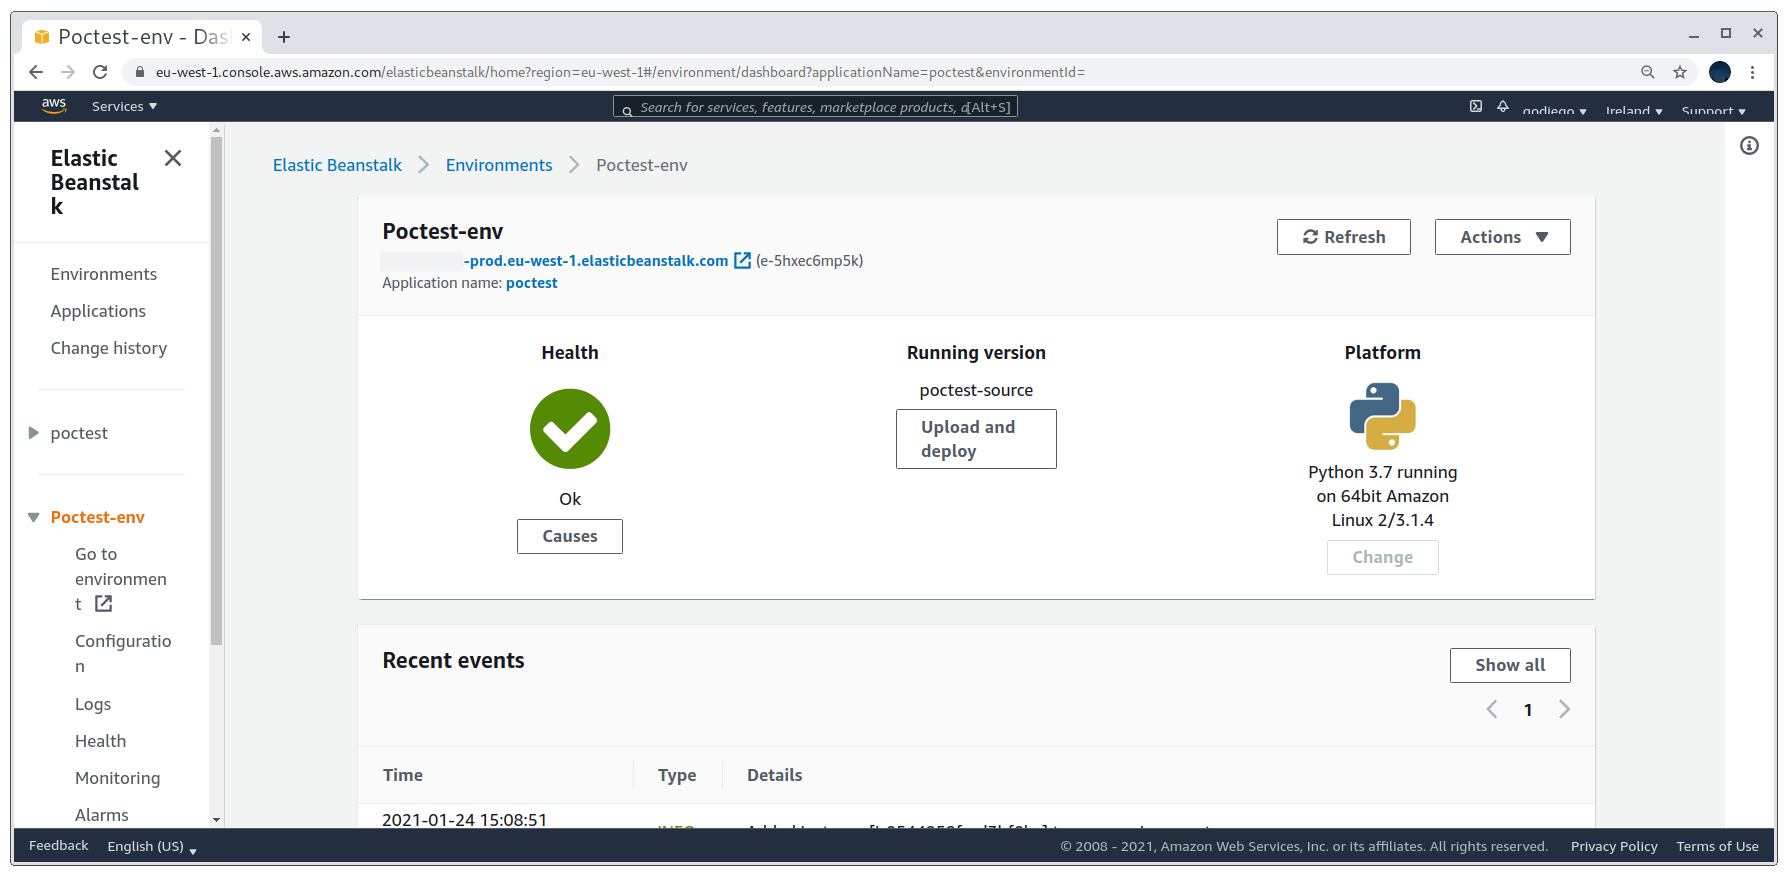Bookmark this page with the star icon
The width and height of the screenshot is (1791, 878).
click(x=1680, y=72)
